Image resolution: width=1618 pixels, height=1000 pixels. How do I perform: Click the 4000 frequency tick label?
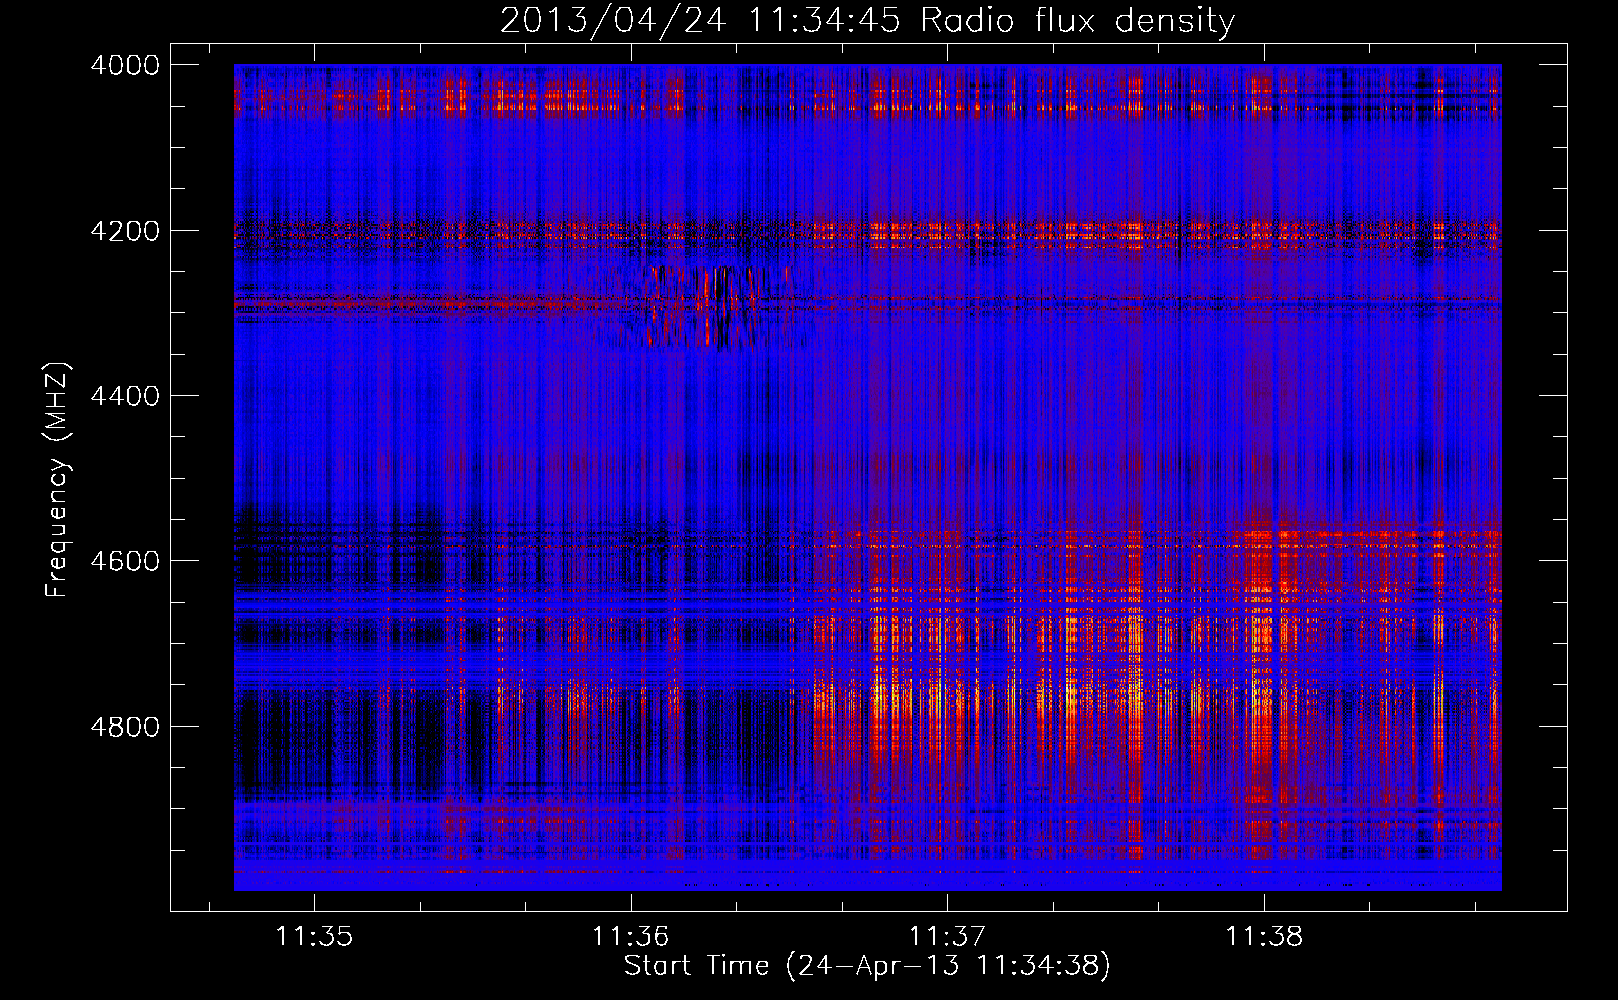tap(125, 65)
